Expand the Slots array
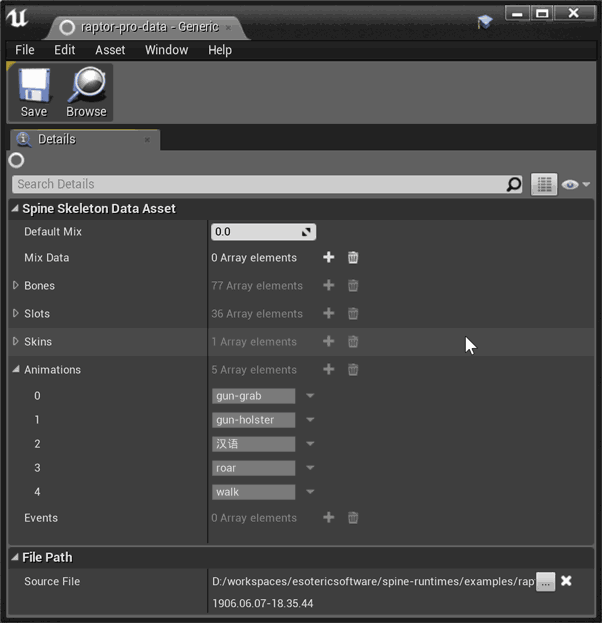602x623 pixels. click(15, 314)
